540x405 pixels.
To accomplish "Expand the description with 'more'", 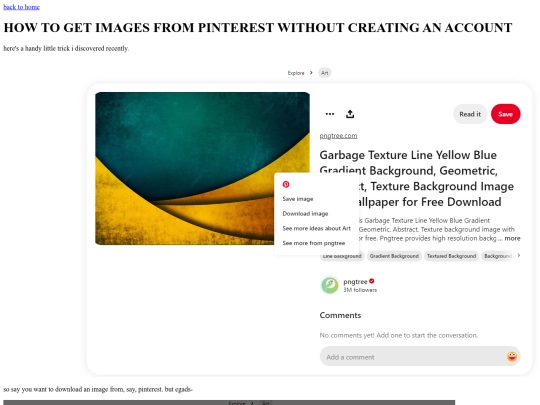I will click(x=512, y=238).
